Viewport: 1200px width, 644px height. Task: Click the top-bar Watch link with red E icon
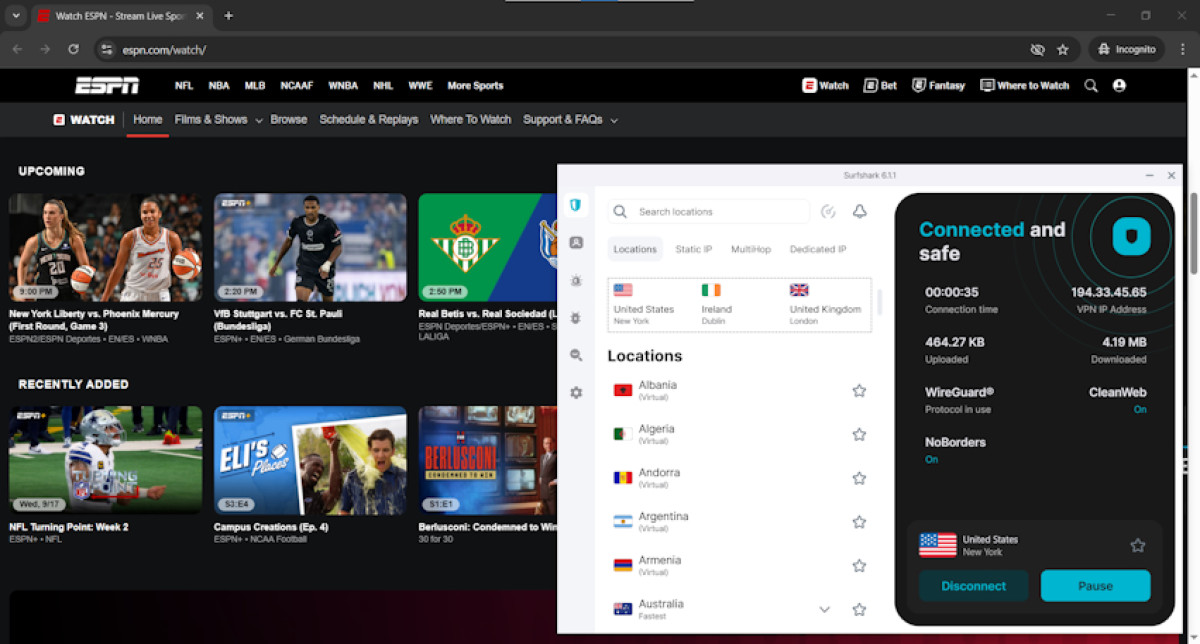pyautogui.click(x=826, y=86)
